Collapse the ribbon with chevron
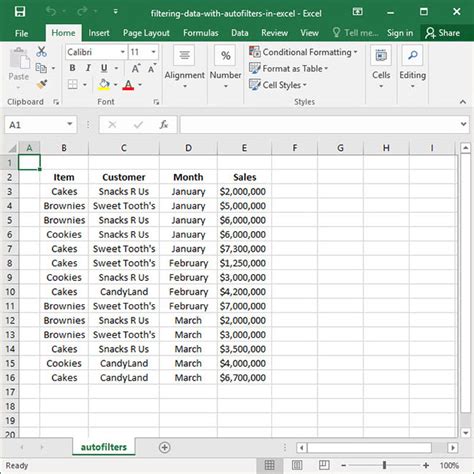Image resolution: width=474 pixels, height=474 pixels. [x=463, y=102]
